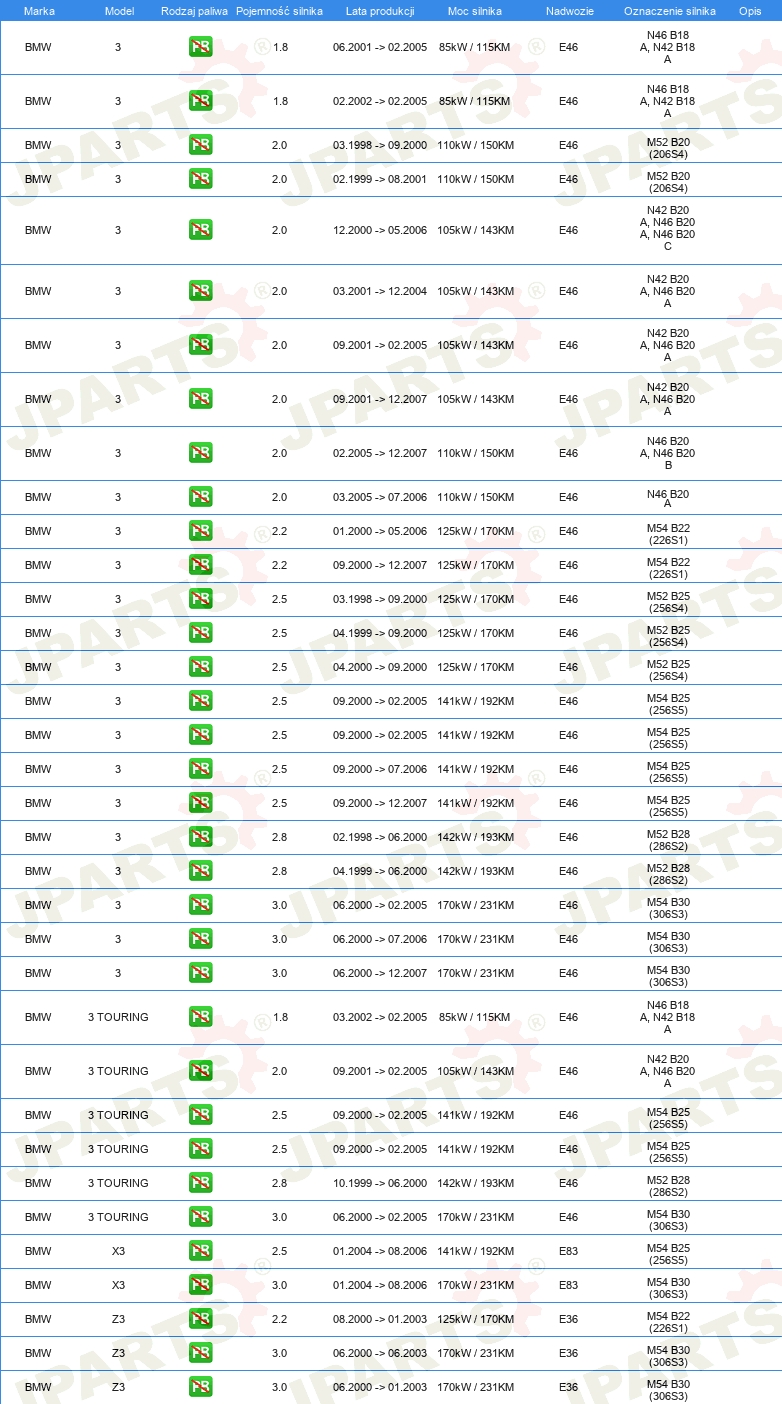Click petrol icon in 09.2001 -> 12.2007 row

200,399
